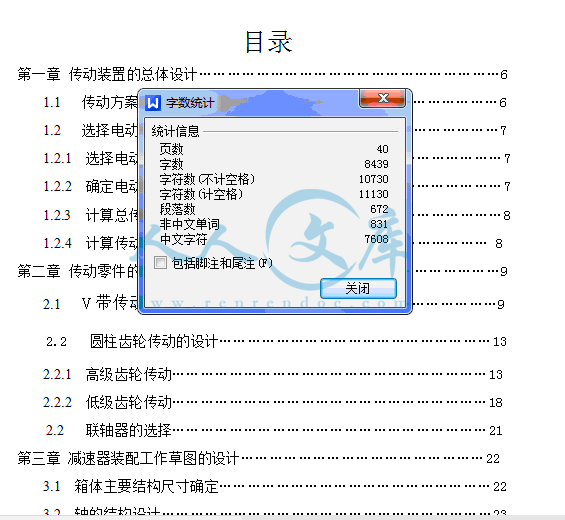Click the 统计信息 group label
565x520 pixels.
pos(175,131)
